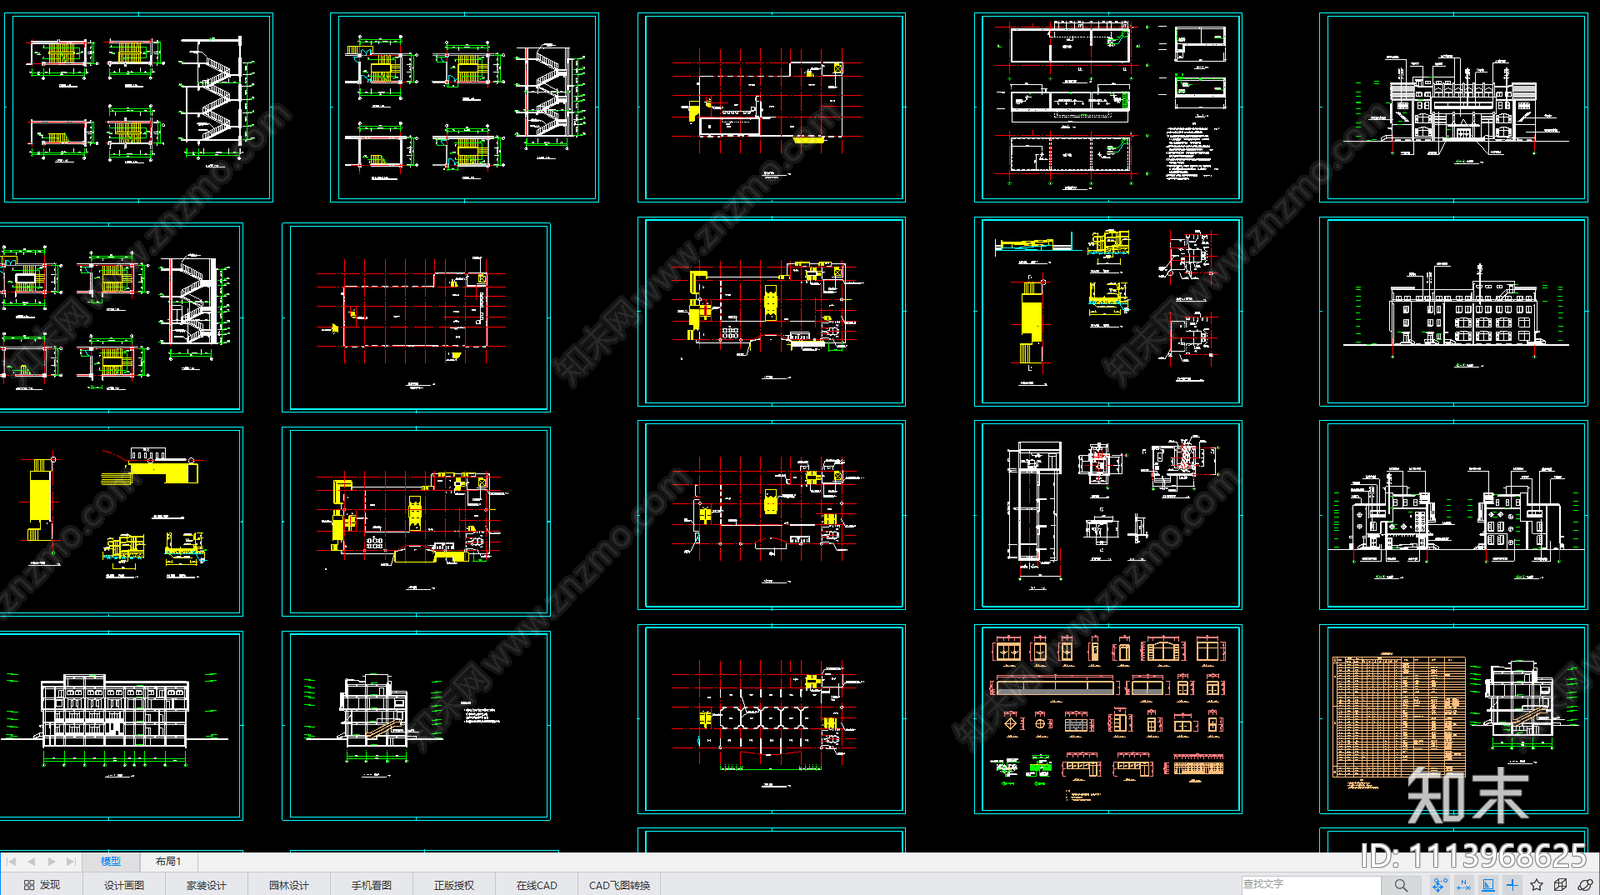Select the four-facade elevation sheet
This screenshot has height=895, width=1600.
1453,515
